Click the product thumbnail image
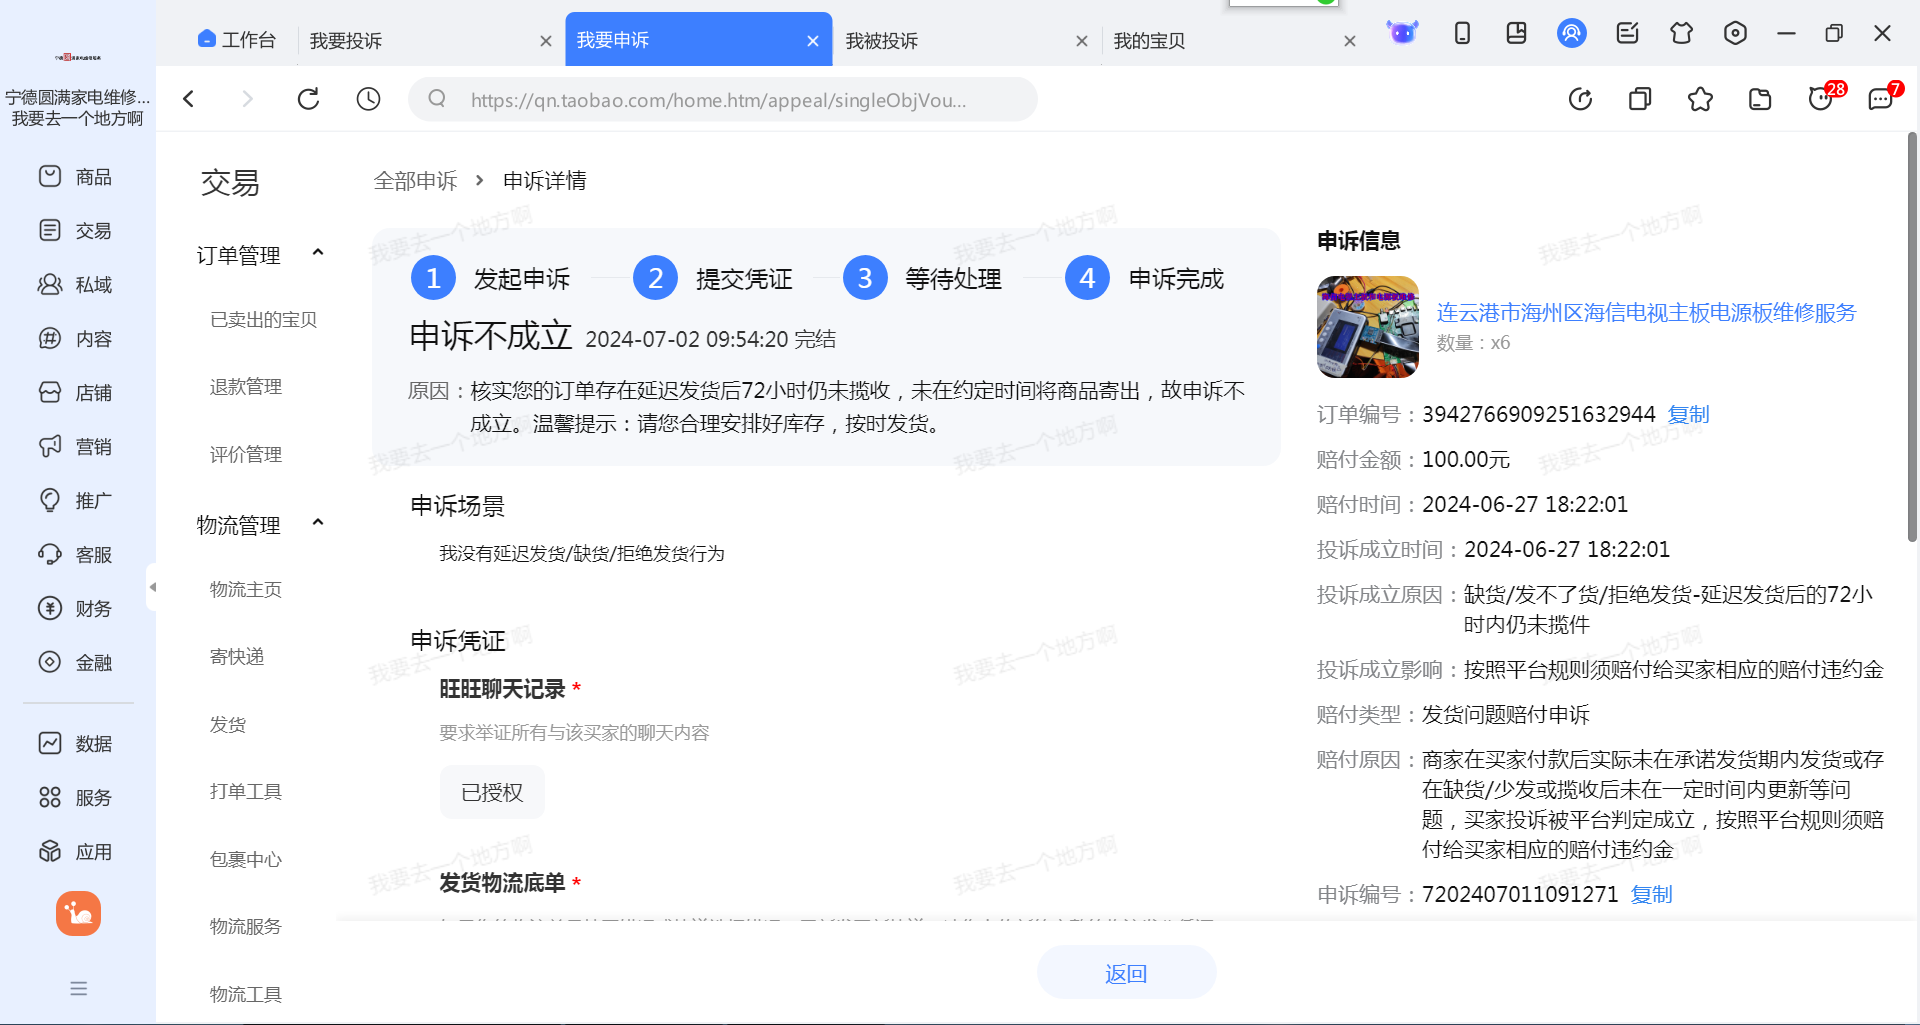Screen dimensions: 1920x1025 pyautogui.click(x=1367, y=327)
